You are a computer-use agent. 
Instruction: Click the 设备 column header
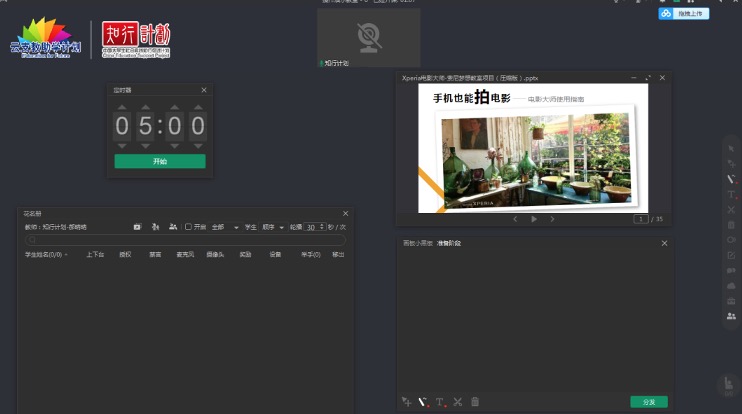[275, 255]
